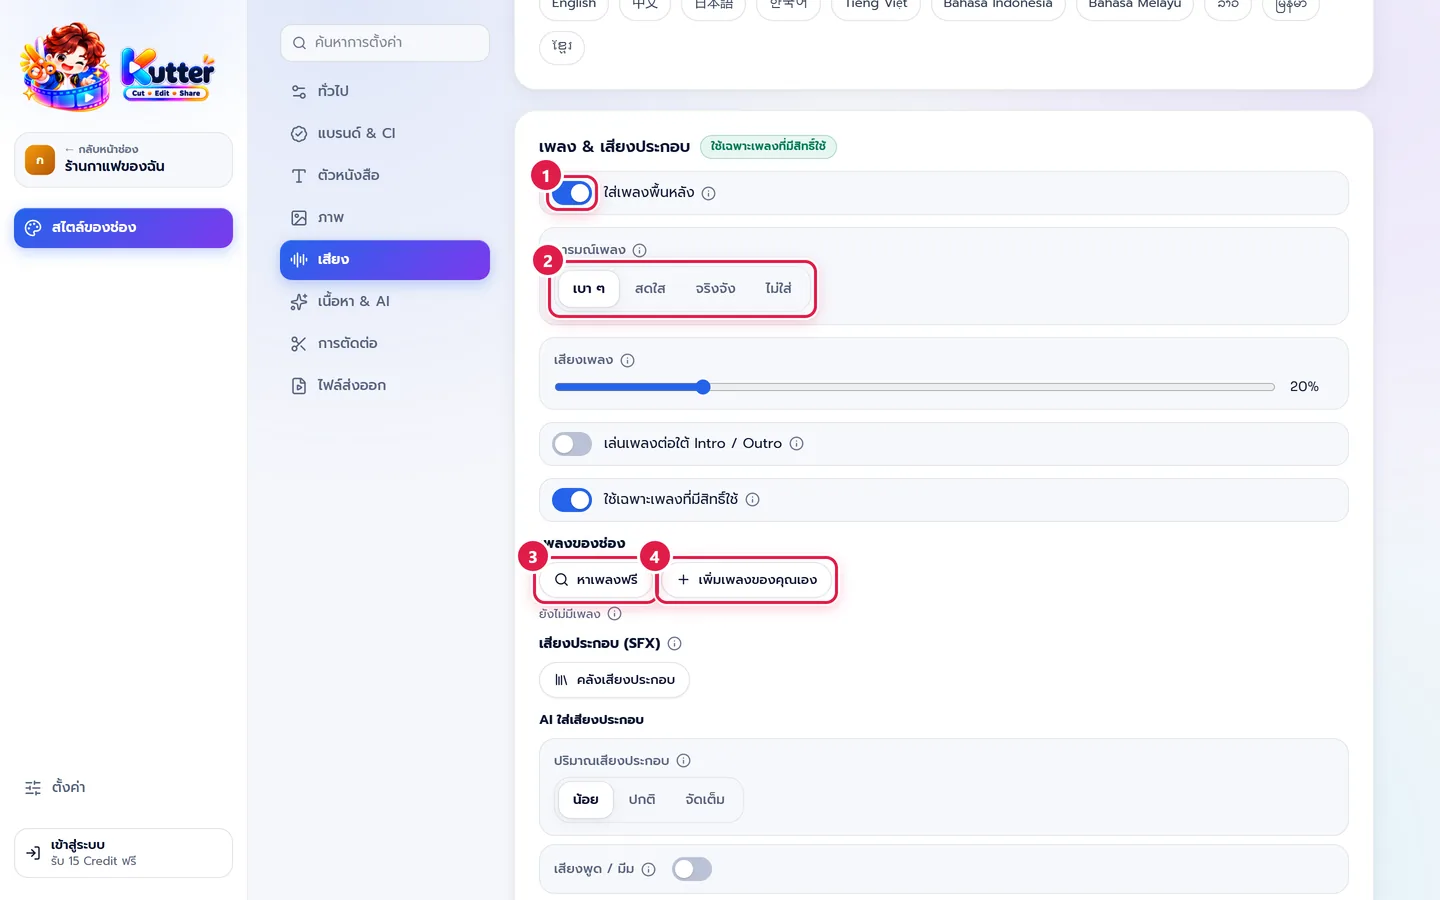Click the หาเพลงฟรี button

point(596,579)
